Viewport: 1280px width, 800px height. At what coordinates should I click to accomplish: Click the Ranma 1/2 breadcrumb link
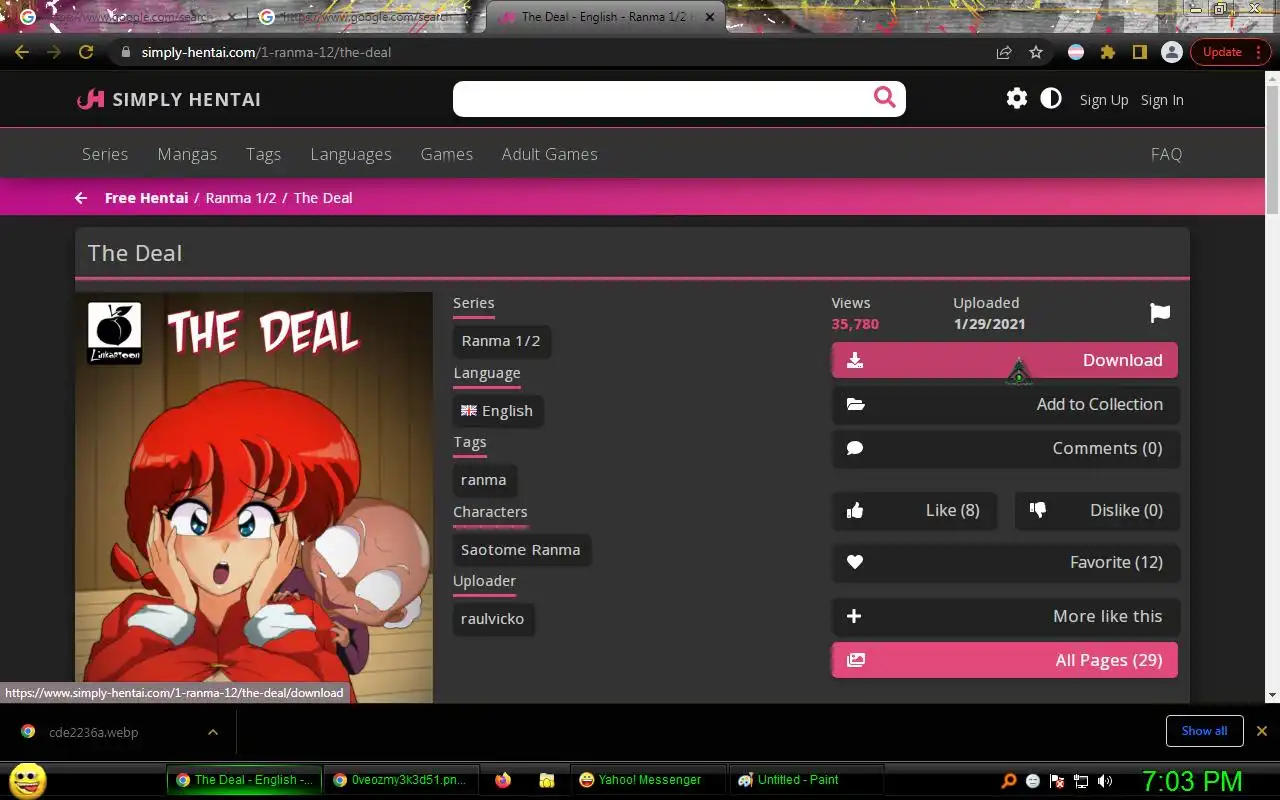pyautogui.click(x=241, y=198)
